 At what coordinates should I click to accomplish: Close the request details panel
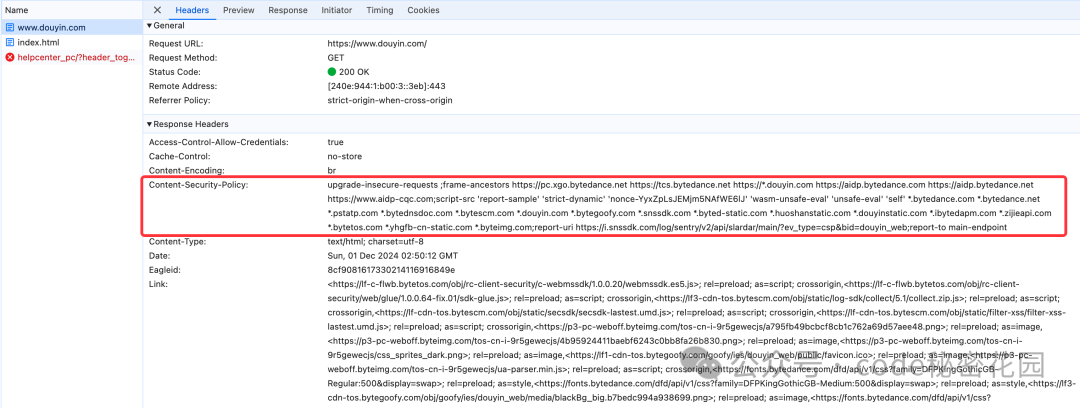click(x=158, y=10)
